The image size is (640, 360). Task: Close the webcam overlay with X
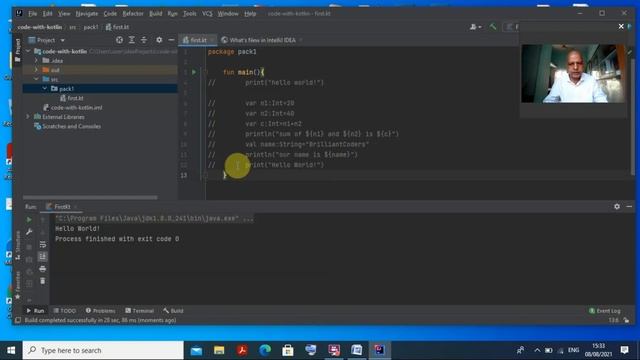[621, 26]
